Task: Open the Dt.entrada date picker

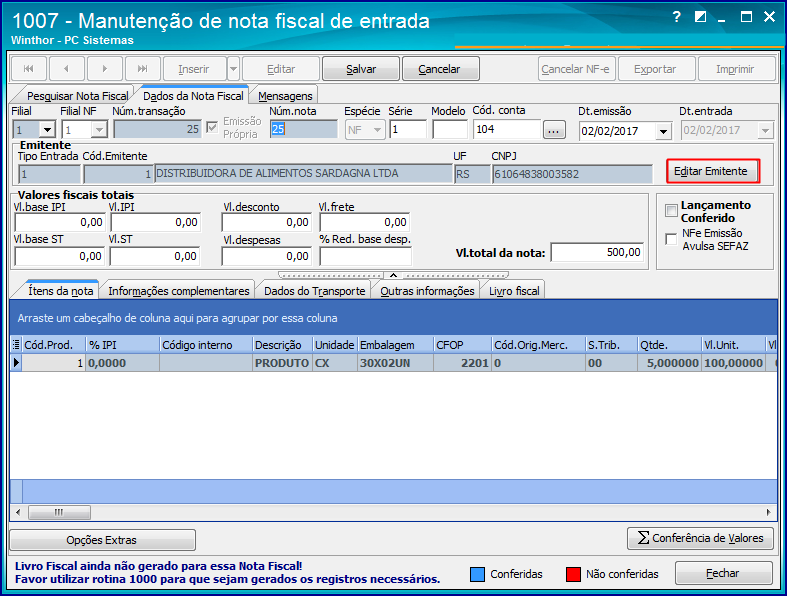Action: 765,131
